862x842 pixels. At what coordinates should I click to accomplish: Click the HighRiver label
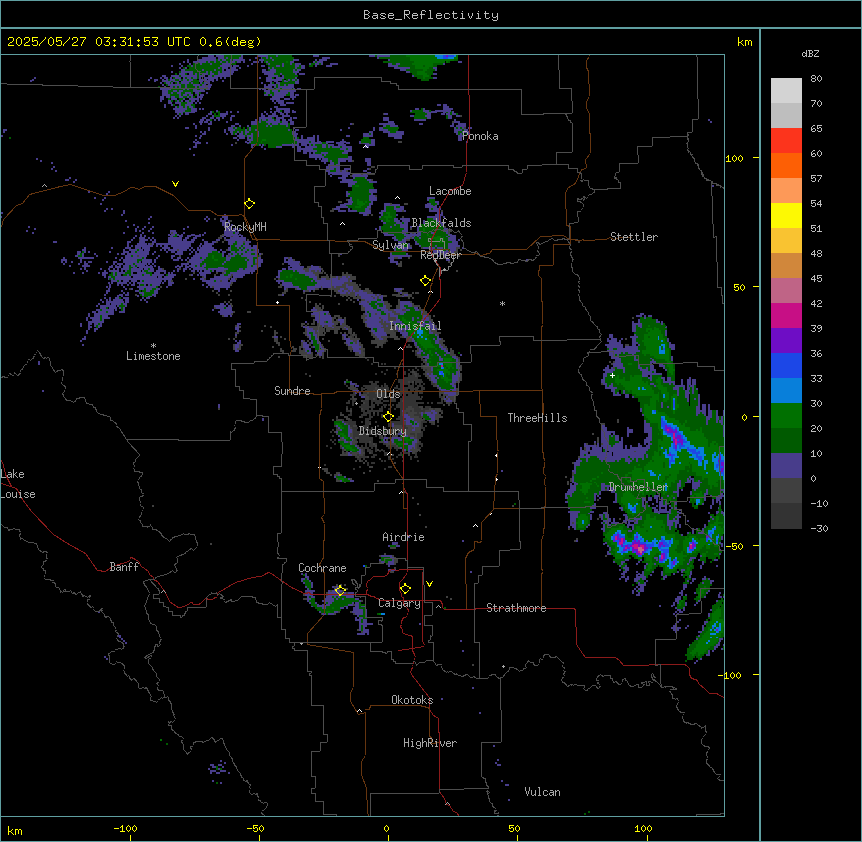430,743
